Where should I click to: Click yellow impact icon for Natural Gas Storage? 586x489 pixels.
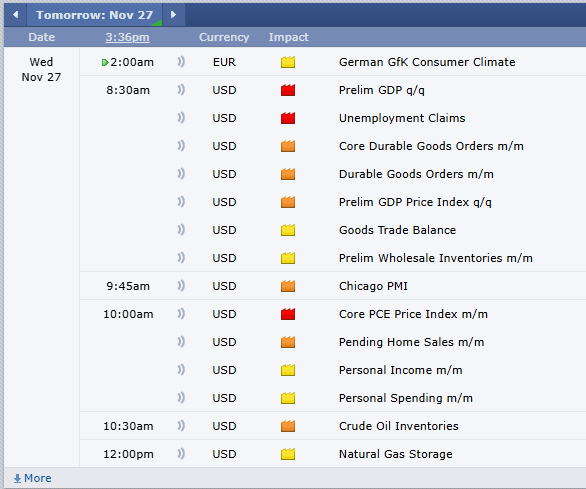point(288,454)
